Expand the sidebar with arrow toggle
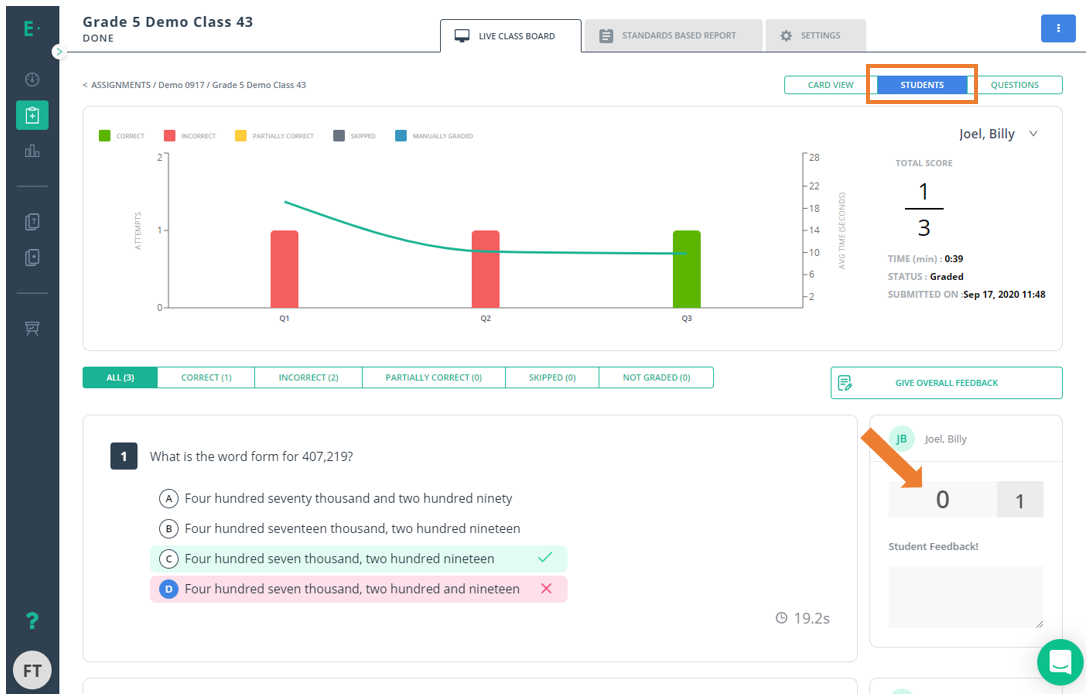 tap(58, 51)
